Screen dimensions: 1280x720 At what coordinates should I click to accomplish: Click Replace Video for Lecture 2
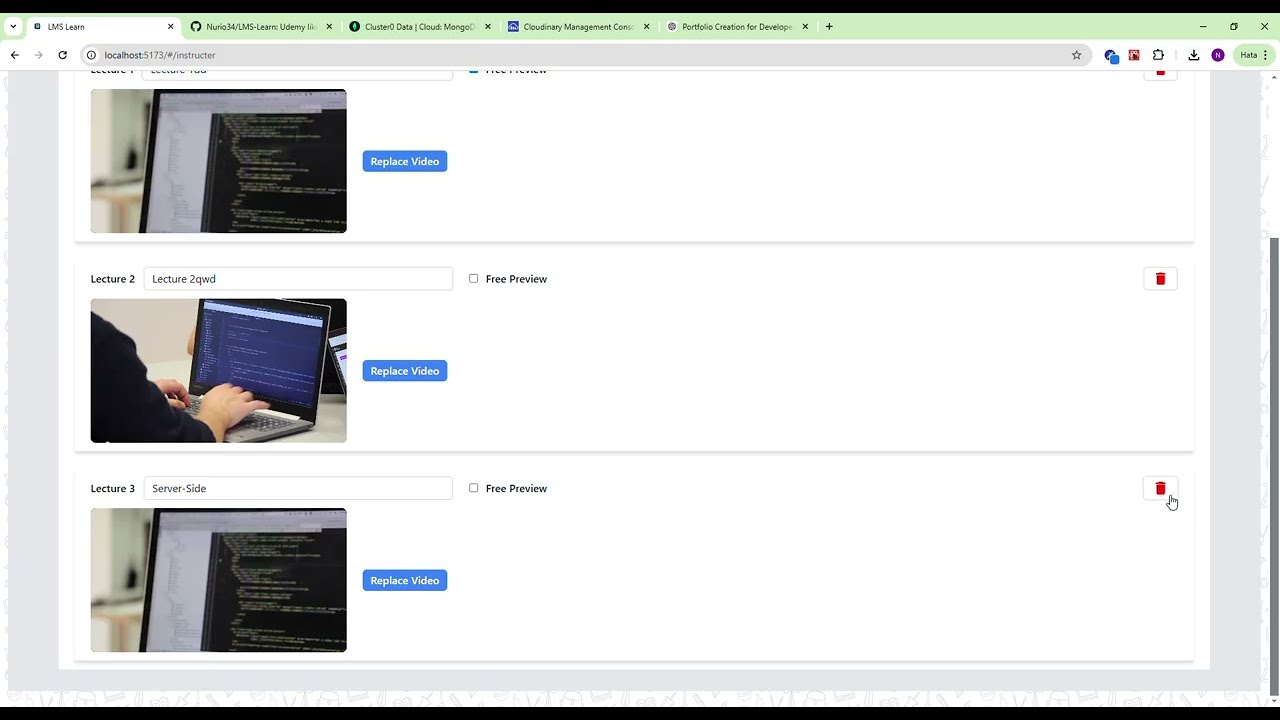coord(405,371)
